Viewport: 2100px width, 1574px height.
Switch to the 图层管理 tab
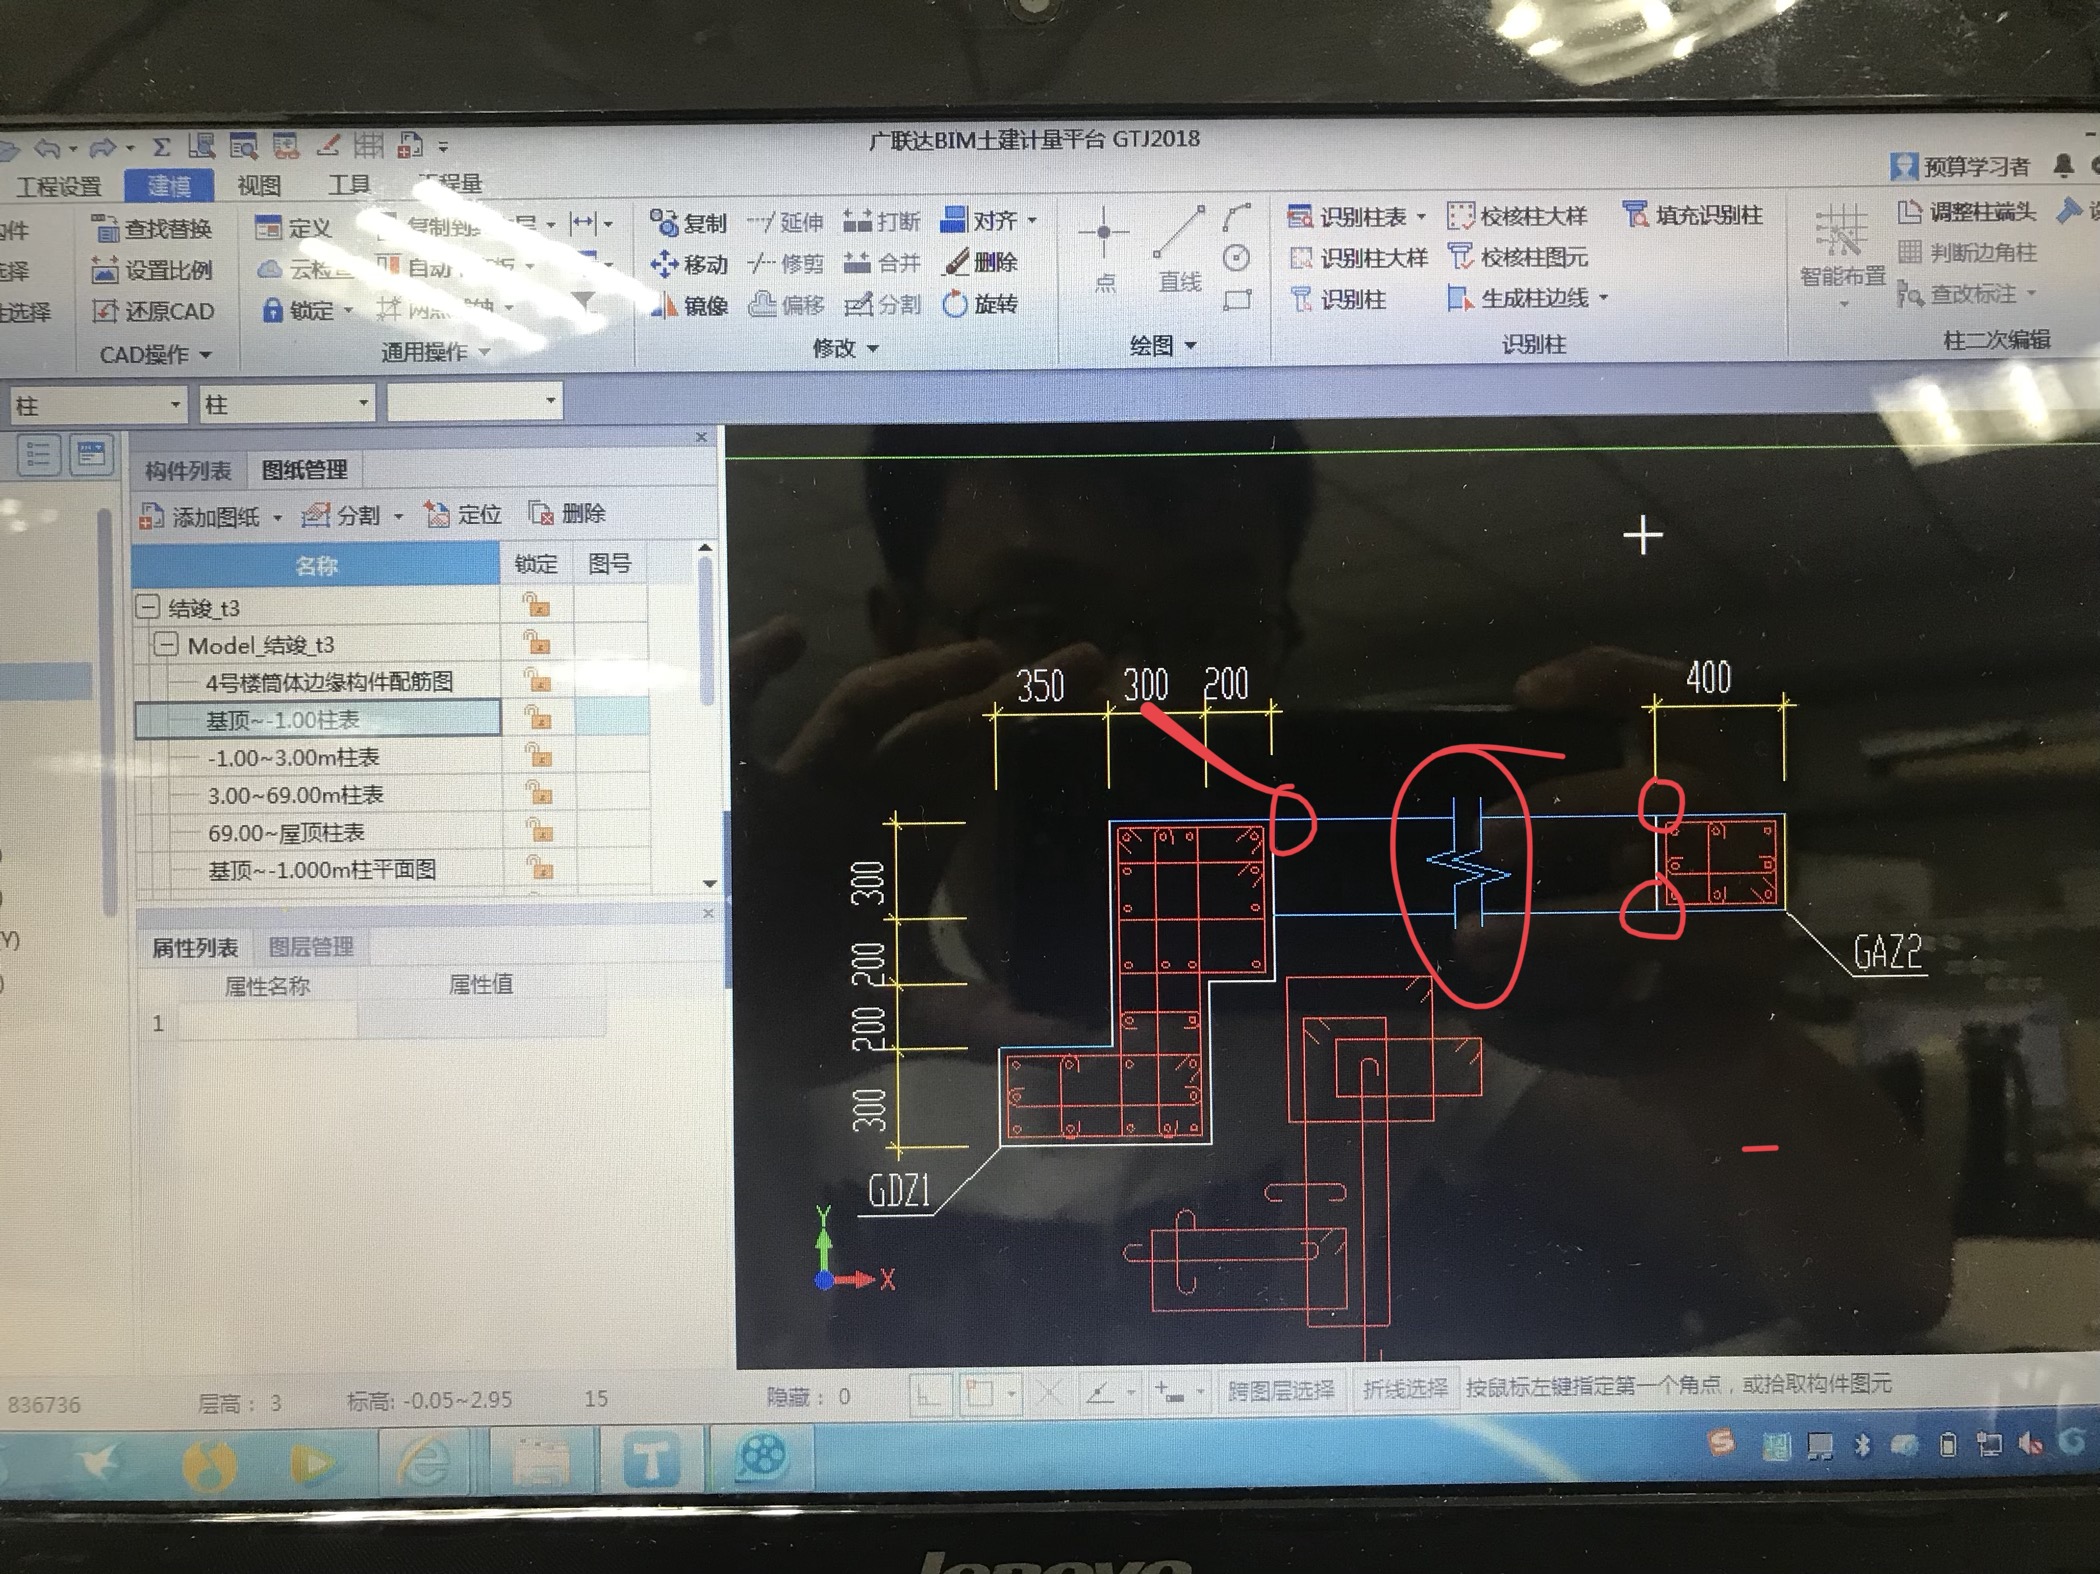point(310,946)
